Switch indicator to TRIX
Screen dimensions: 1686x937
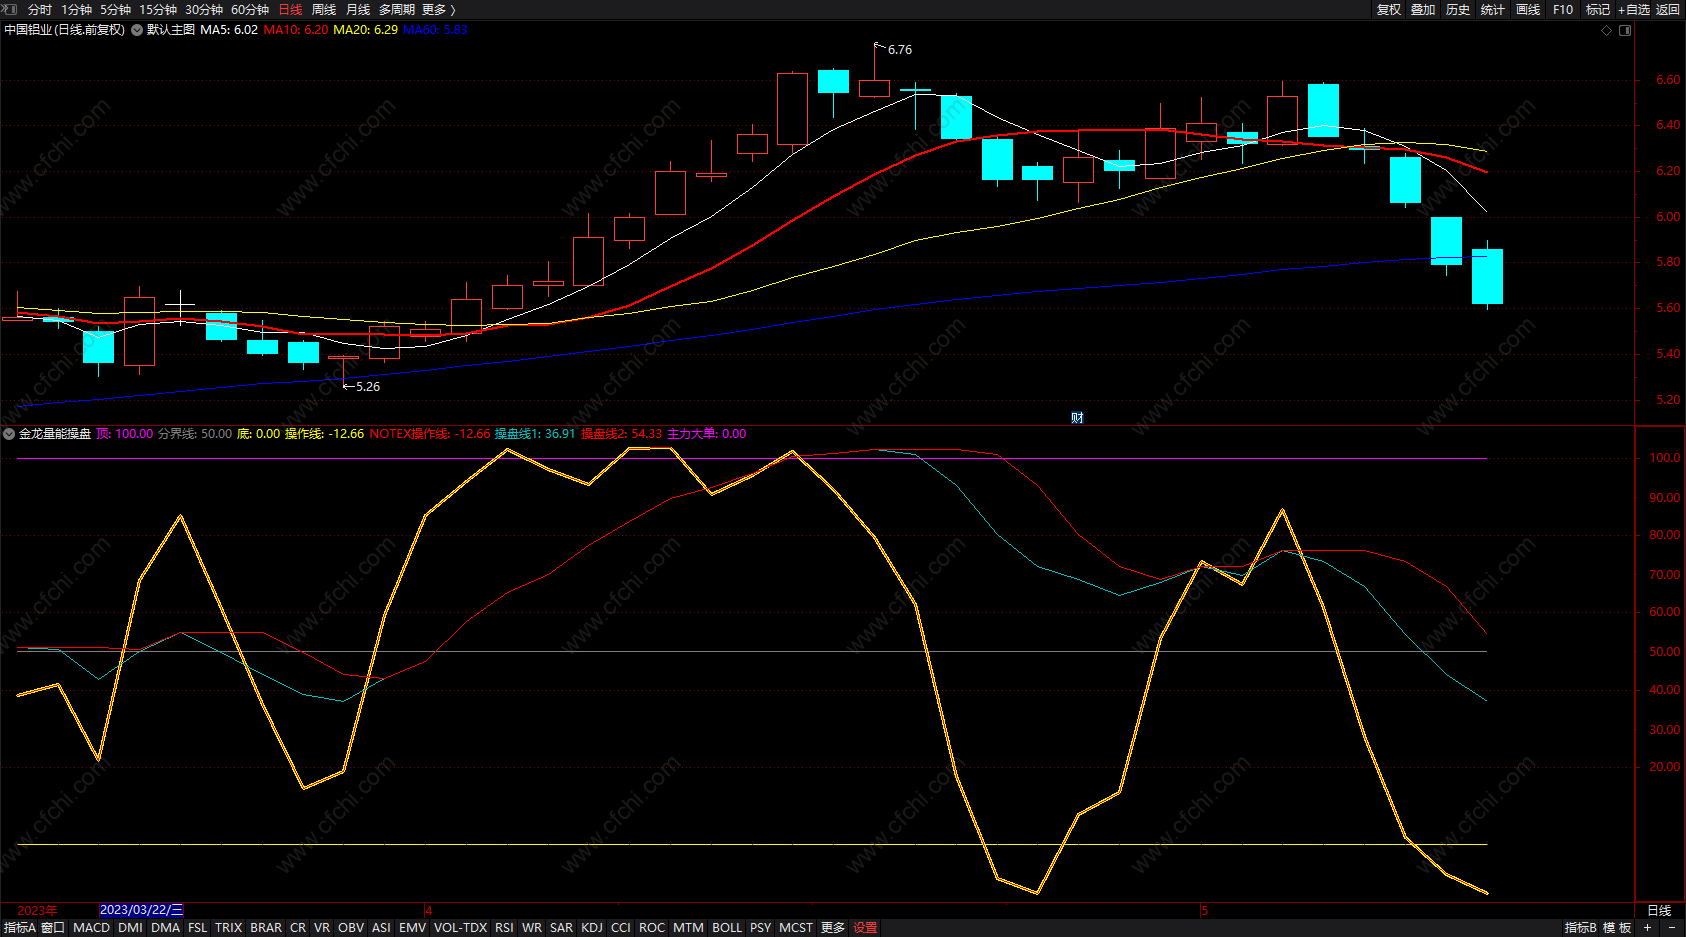pyautogui.click(x=229, y=928)
